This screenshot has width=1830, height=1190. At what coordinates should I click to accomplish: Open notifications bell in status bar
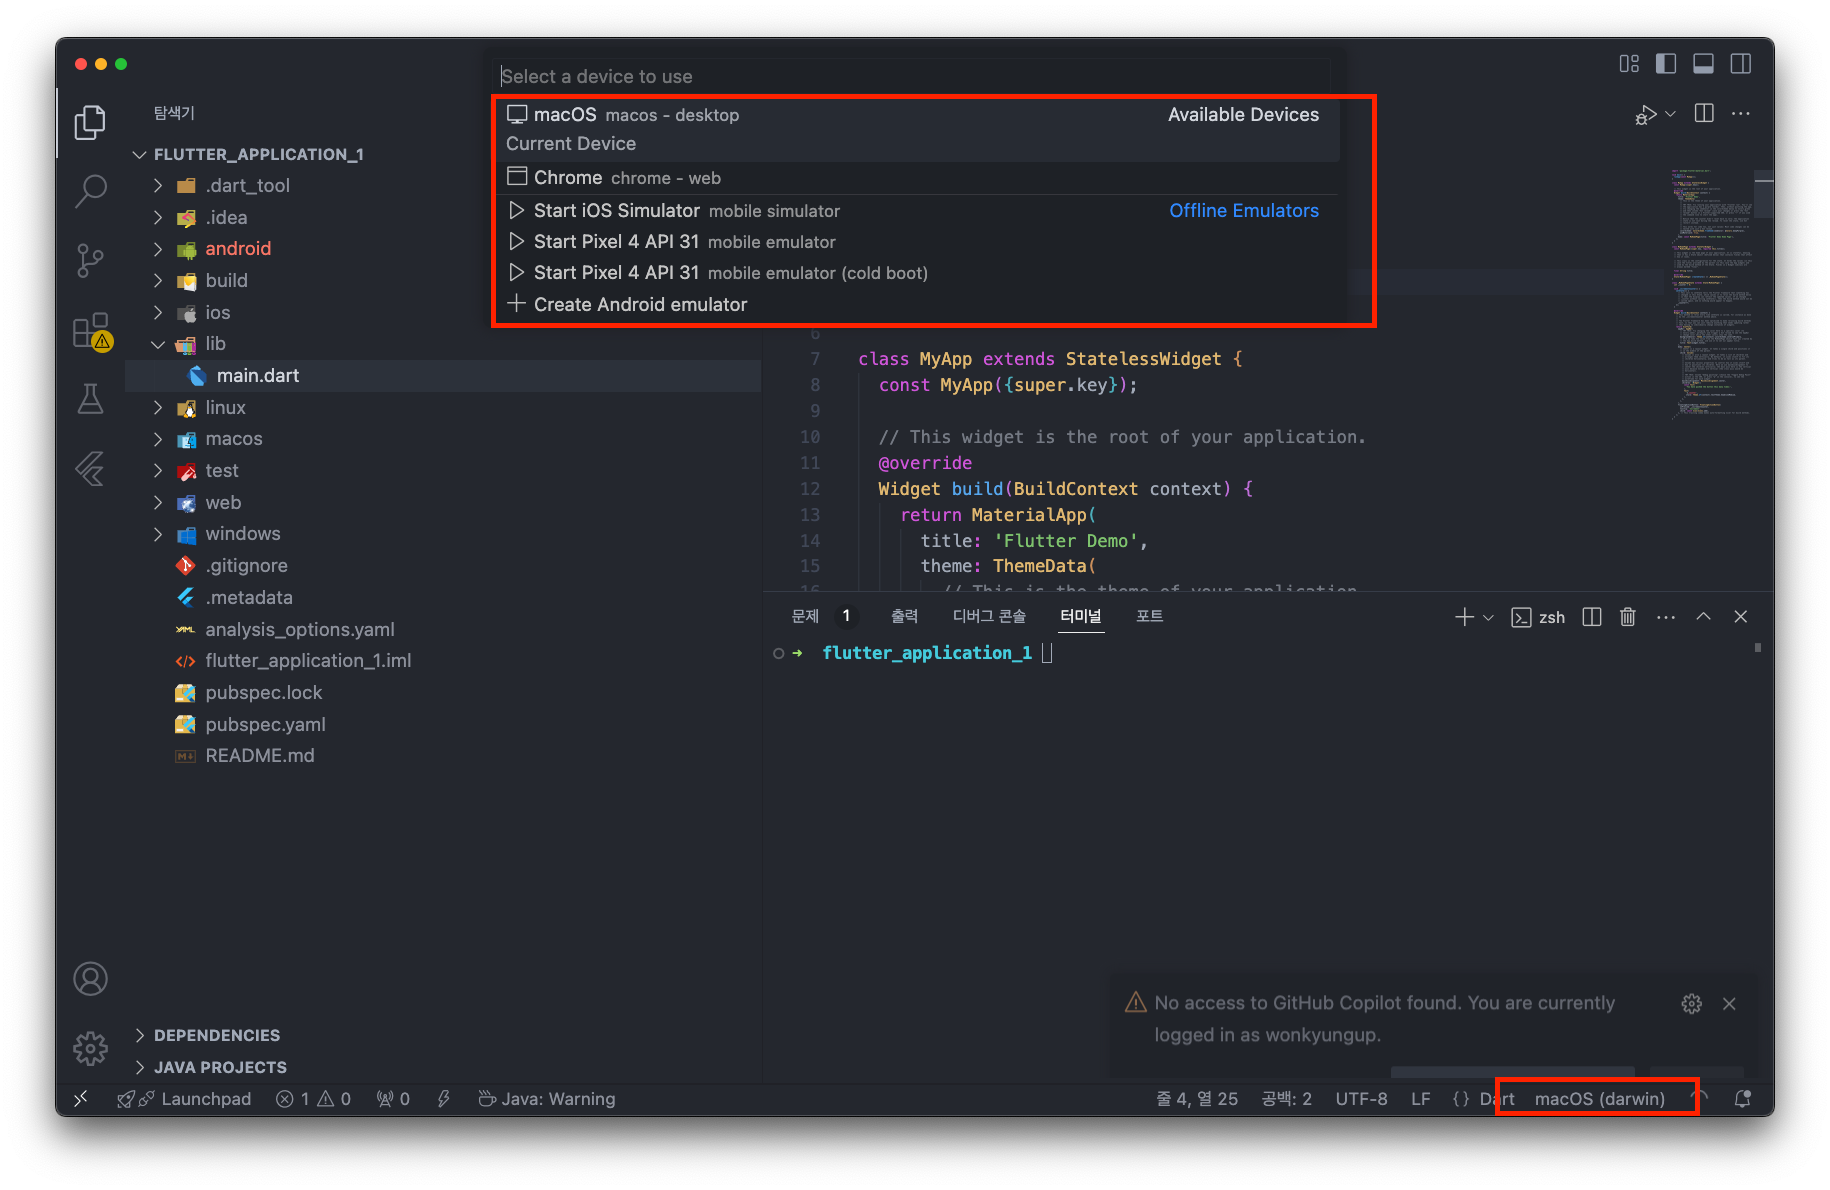pyautogui.click(x=1742, y=1099)
